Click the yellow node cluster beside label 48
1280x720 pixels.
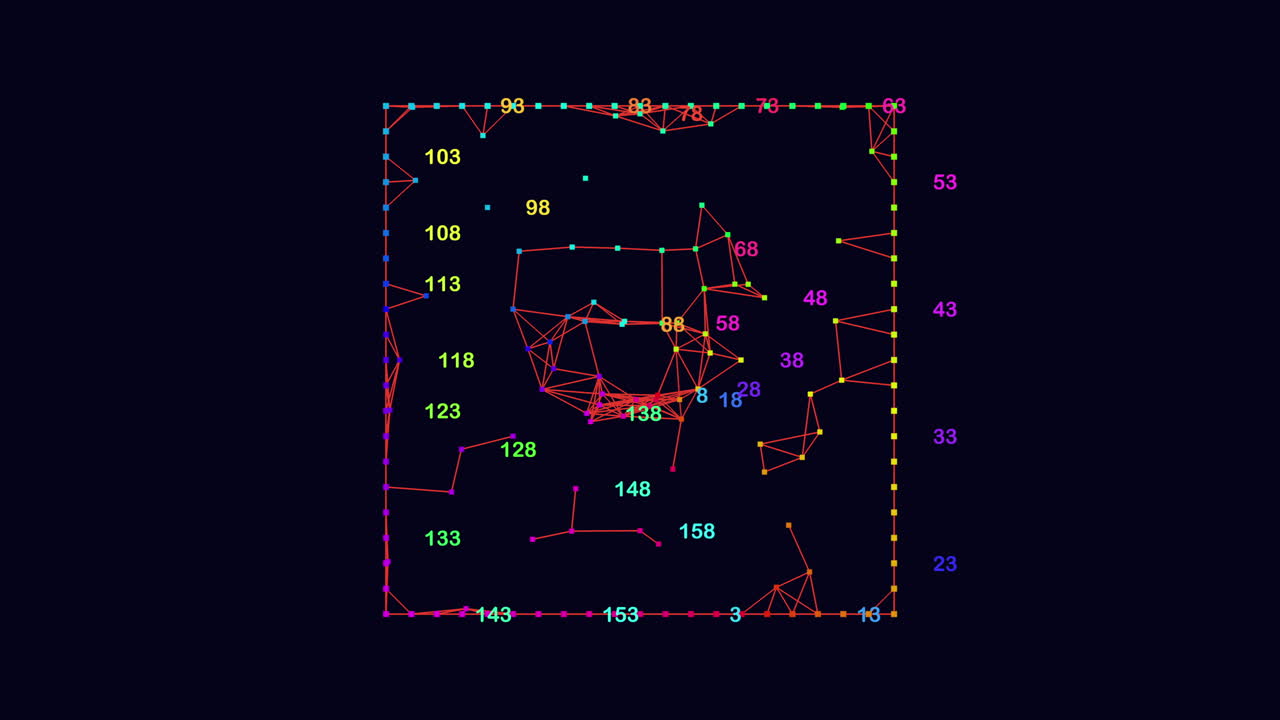pyautogui.click(x=835, y=321)
